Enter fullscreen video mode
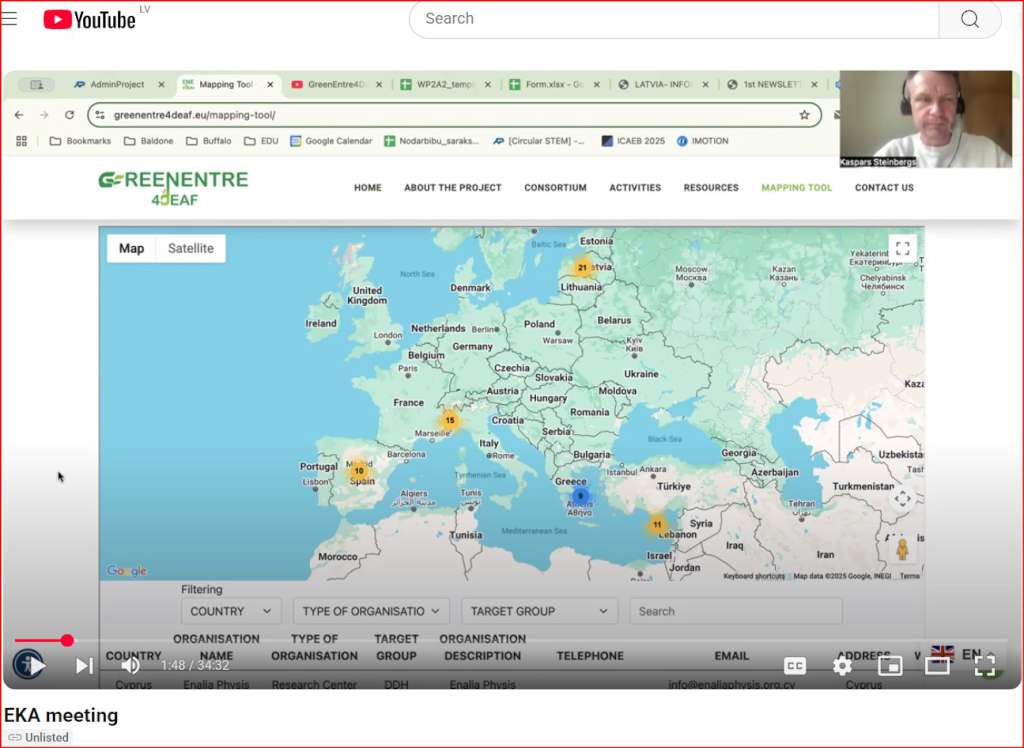Image resolution: width=1024 pixels, height=748 pixels. coord(984,665)
